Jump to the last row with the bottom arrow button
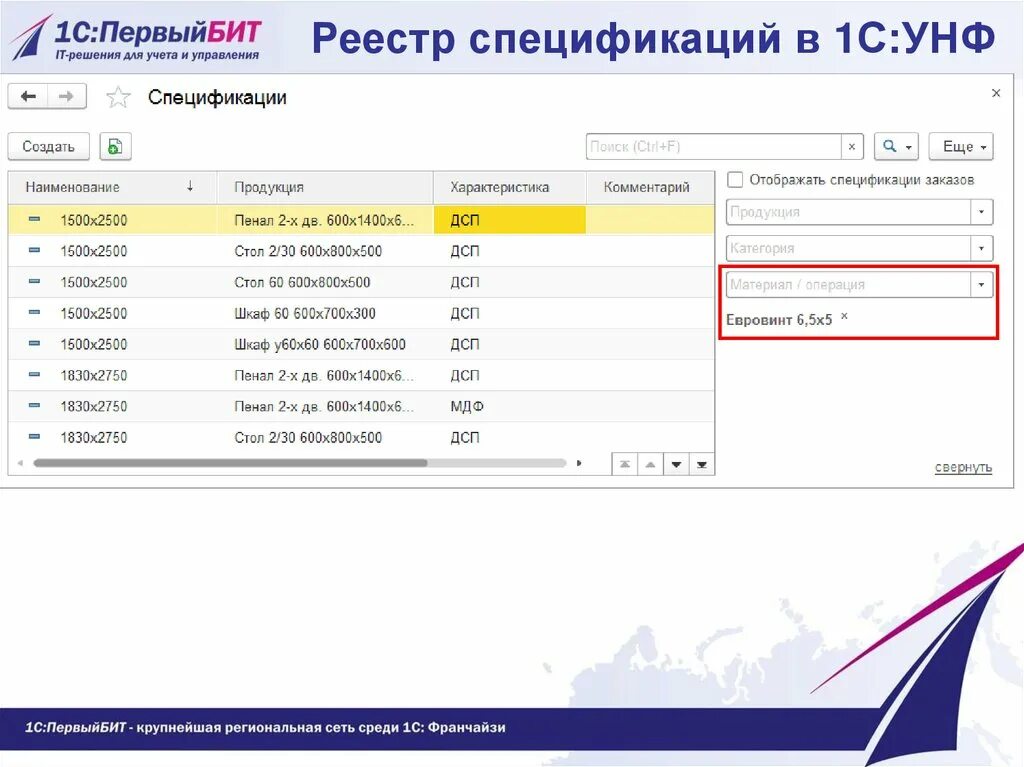The width and height of the screenshot is (1024, 767). coord(701,465)
